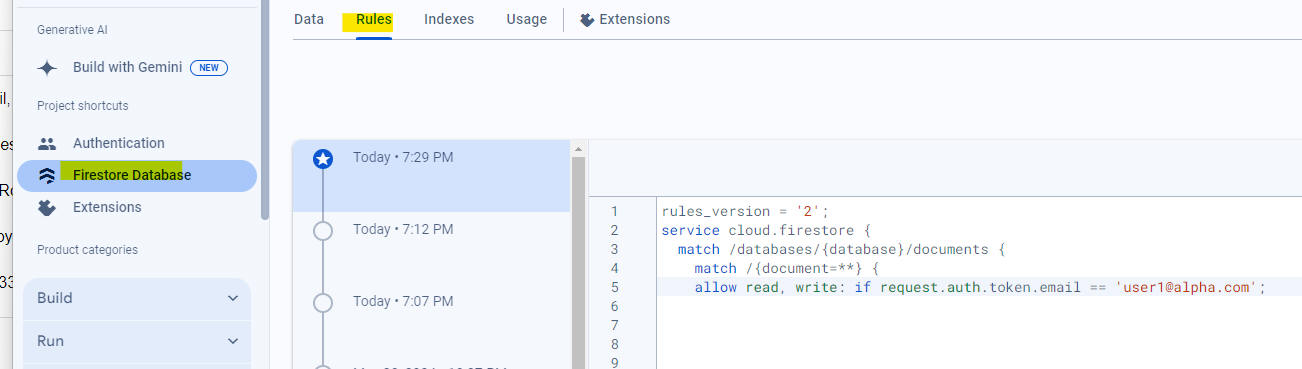Select the starred 7:29 PM version marker

[x=323, y=158]
